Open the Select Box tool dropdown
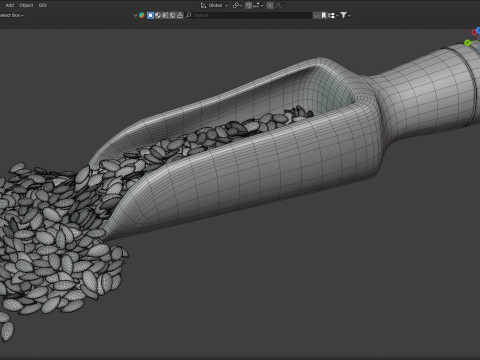Screen dimensions: 480x360 [11, 15]
